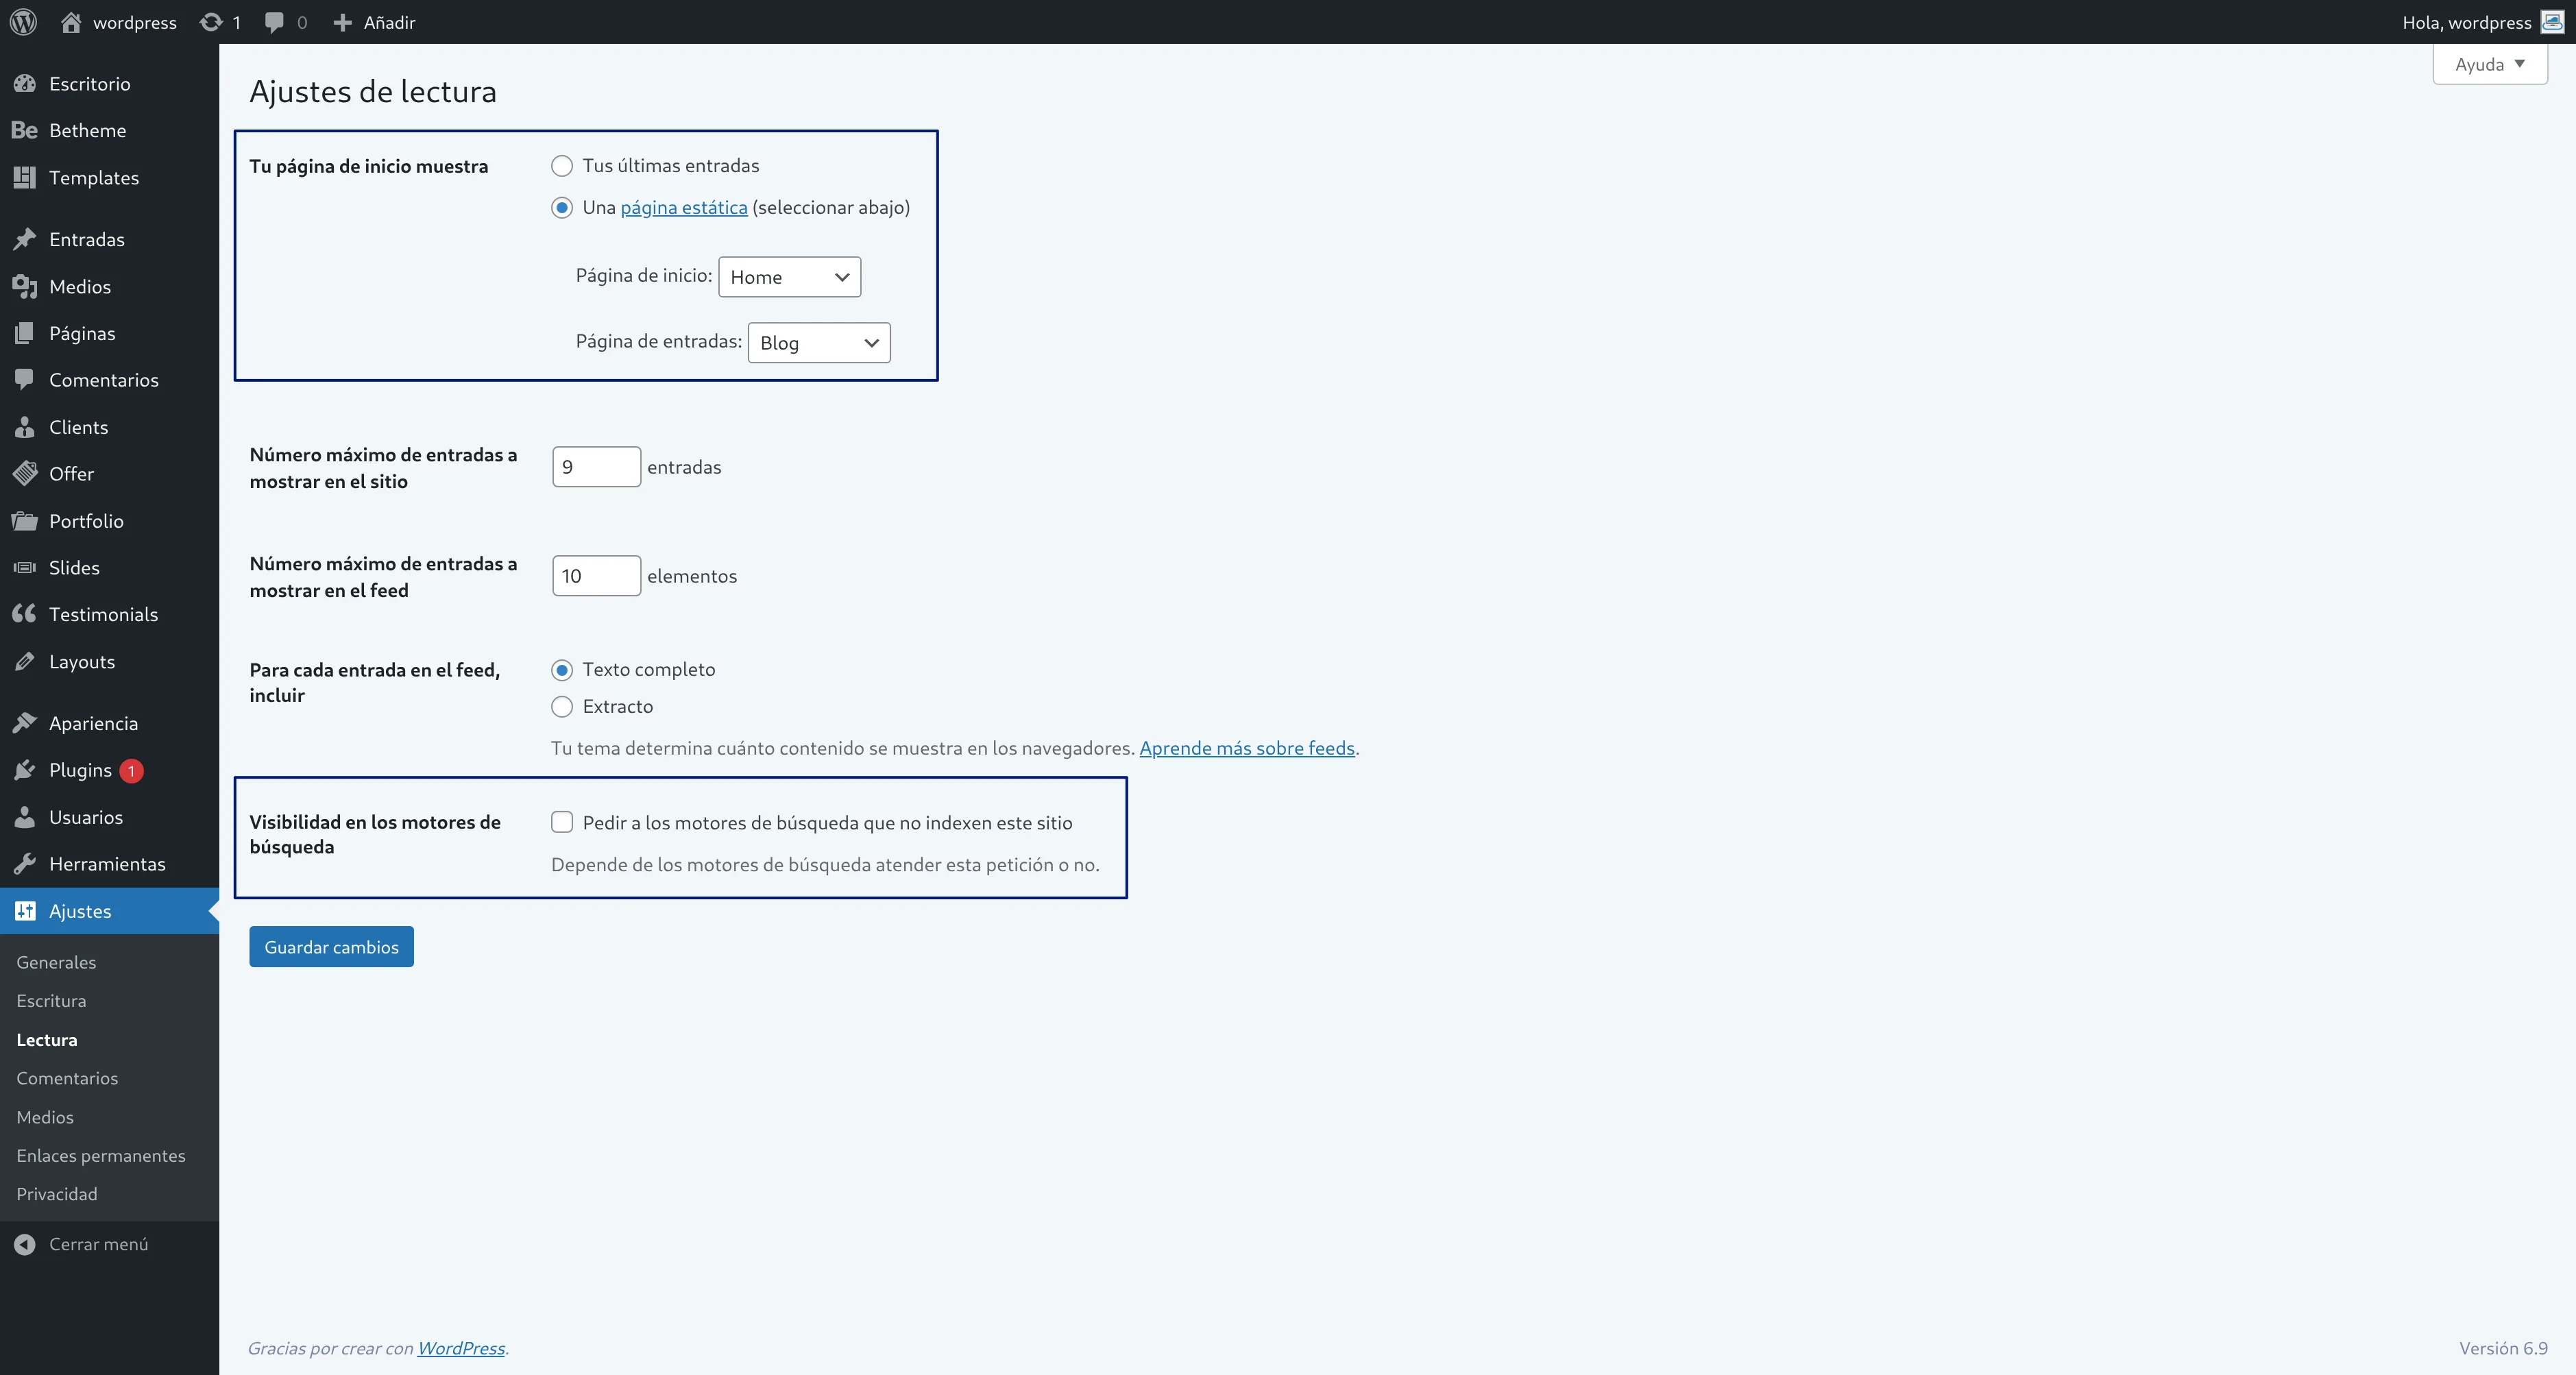Viewport: 2576px width, 1375px height.
Task: Enable the search engine no-index checkbox
Action: [x=561, y=822]
